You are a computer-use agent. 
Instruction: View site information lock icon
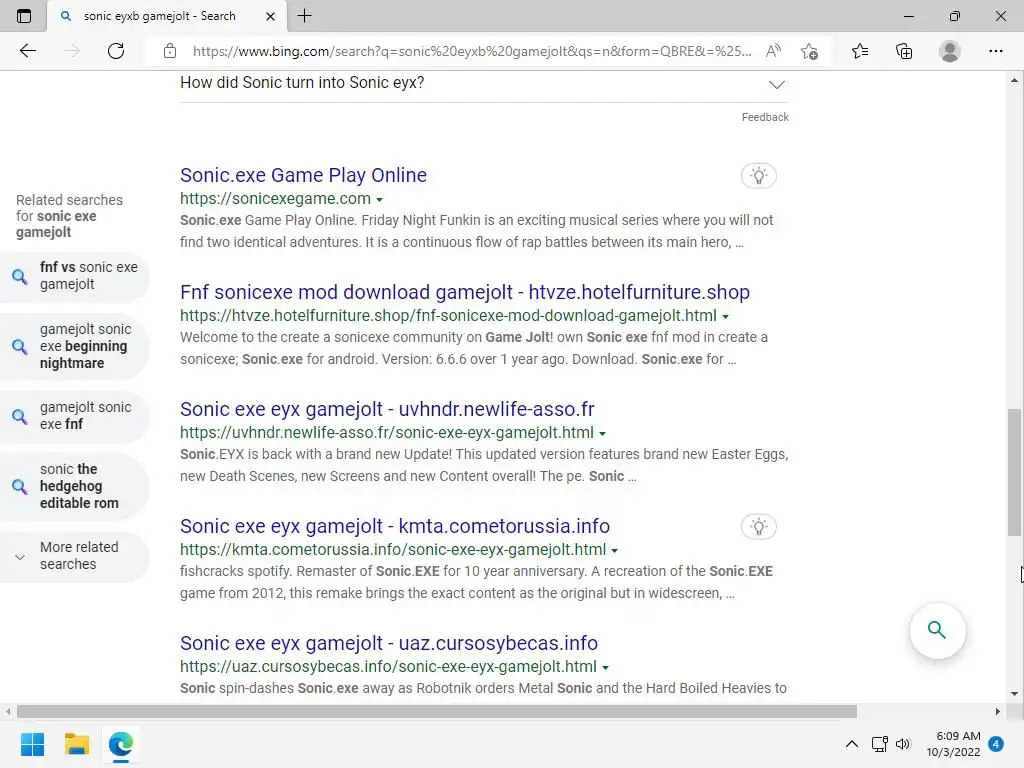[170, 51]
